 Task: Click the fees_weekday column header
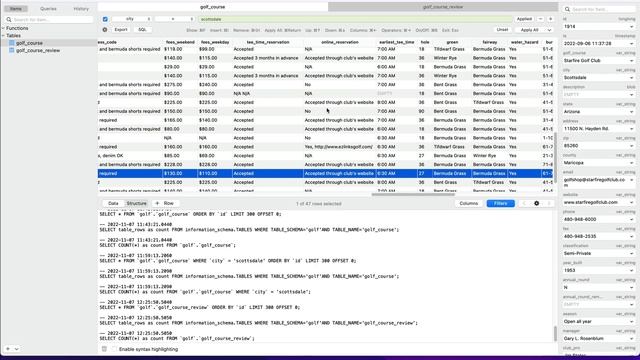(215, 42)
